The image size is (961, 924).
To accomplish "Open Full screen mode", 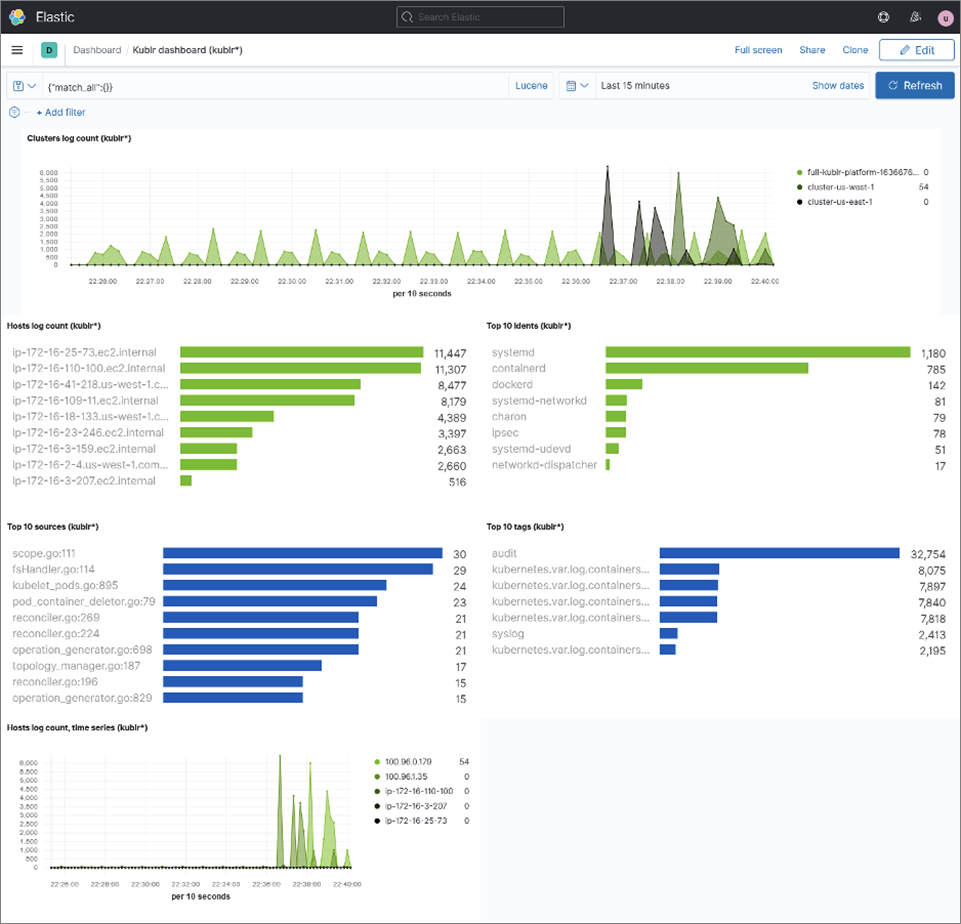I will point(758,50).
